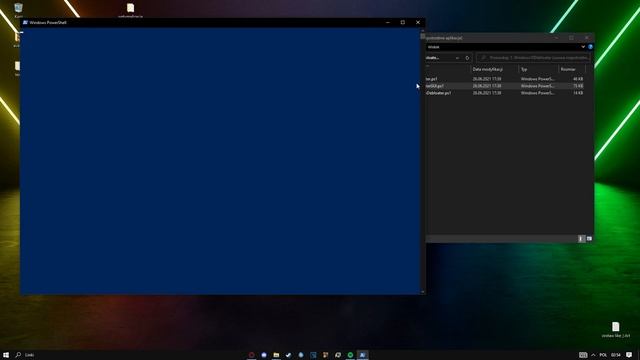The height and width of the screenshot is (360, 640).
Task: Open the Windows Start menu
Action: click(6, 355)
